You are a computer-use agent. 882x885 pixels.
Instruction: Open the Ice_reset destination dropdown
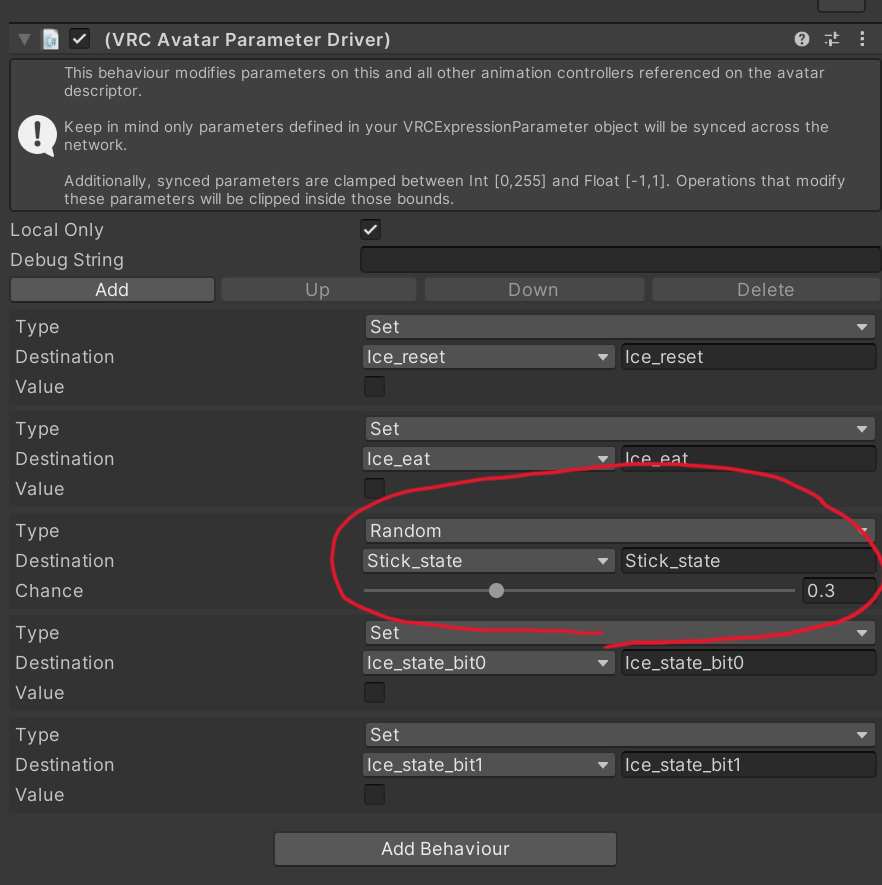coord(489,357)
